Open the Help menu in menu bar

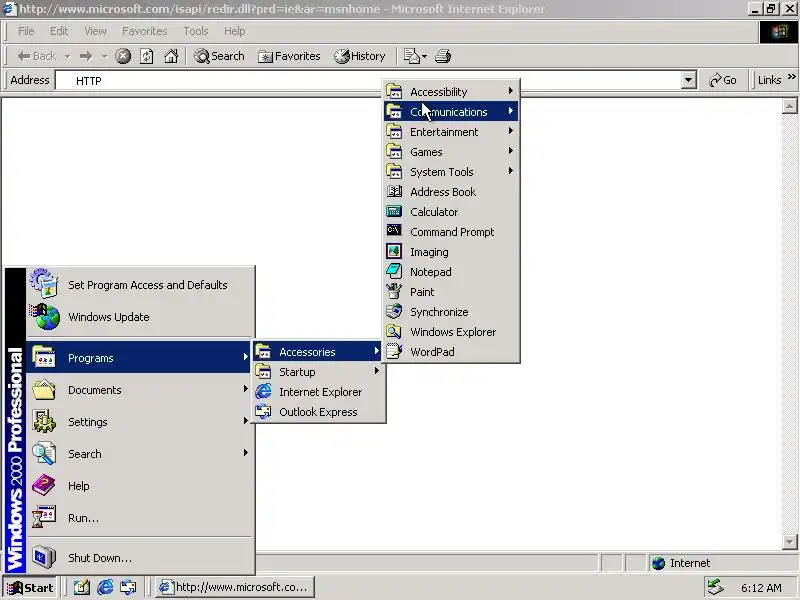click(235, 31)
